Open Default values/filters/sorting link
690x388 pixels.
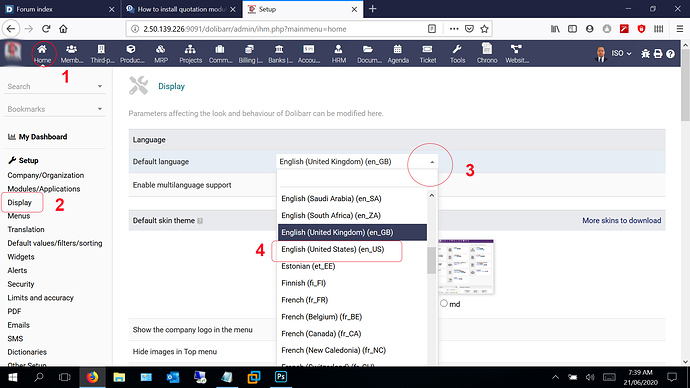click(x=55, y=243)
